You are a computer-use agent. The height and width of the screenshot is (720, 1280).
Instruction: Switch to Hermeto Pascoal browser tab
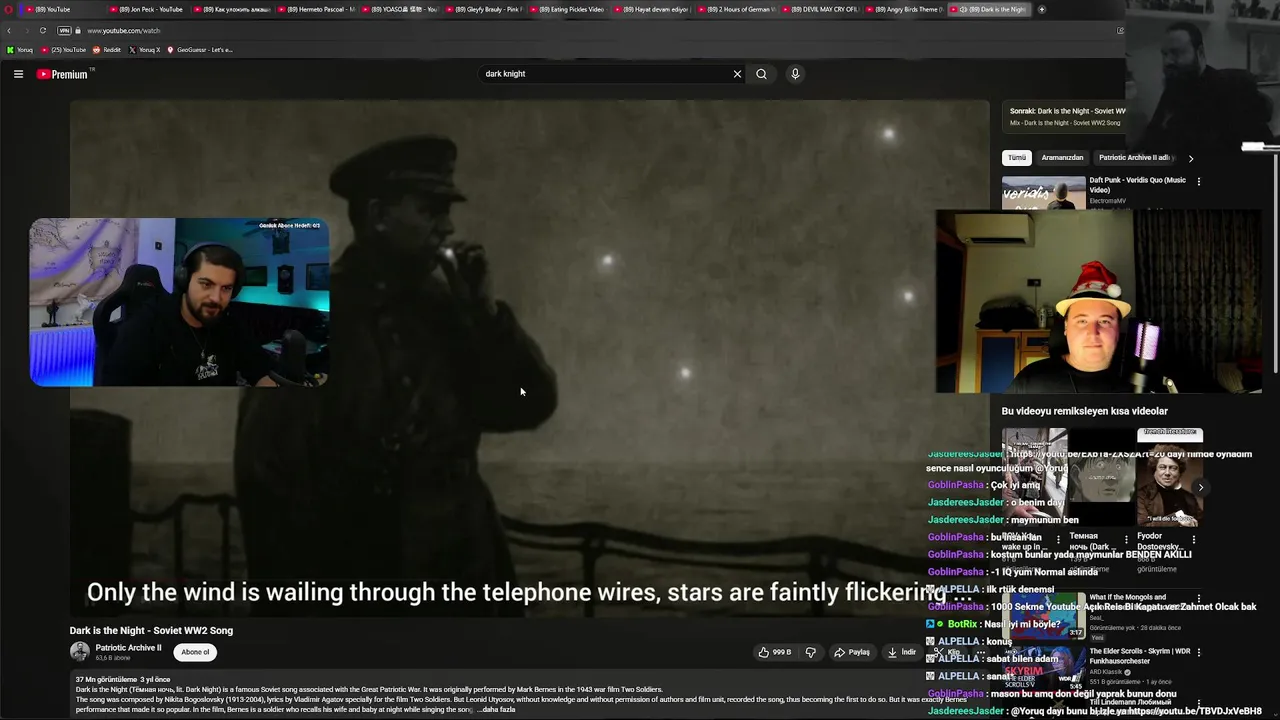tap(316, 9)
